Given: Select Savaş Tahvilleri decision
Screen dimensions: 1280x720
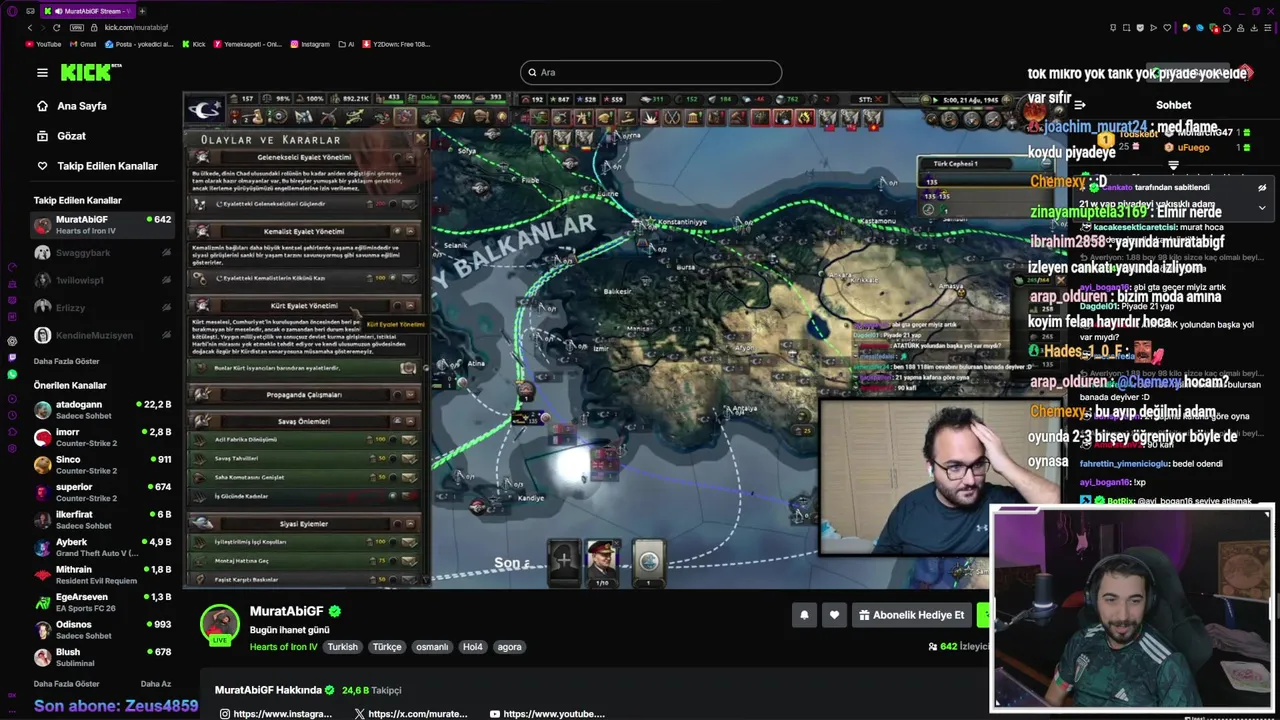Looking at the screenshot, I should click(305, 458).
